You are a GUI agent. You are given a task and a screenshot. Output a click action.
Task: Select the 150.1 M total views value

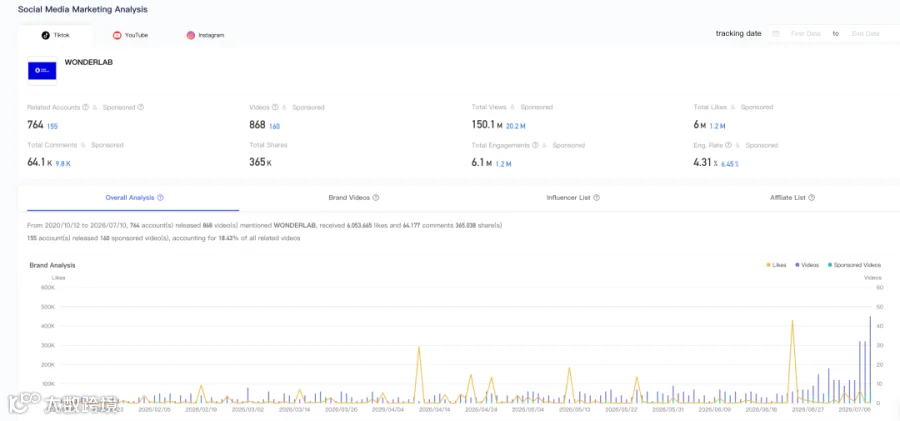(x=487, y=125)
